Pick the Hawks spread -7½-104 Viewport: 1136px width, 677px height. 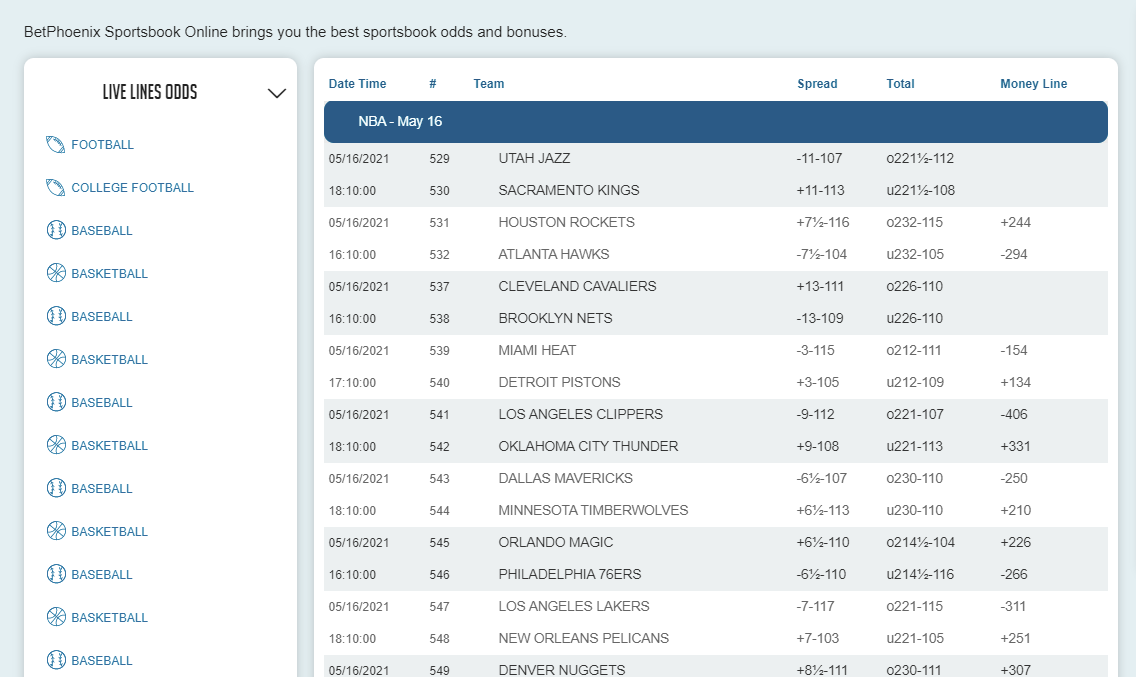point(822,254)
